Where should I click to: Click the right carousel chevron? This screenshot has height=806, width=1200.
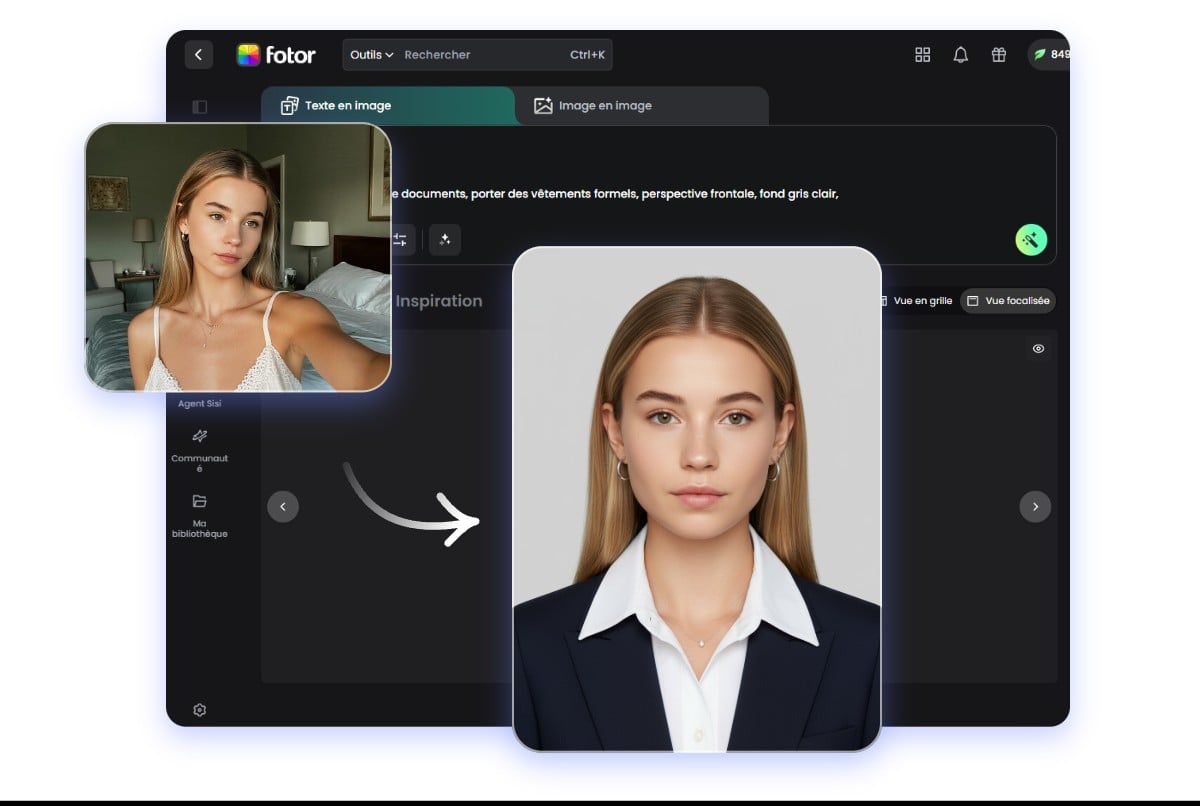point(1035,507)
